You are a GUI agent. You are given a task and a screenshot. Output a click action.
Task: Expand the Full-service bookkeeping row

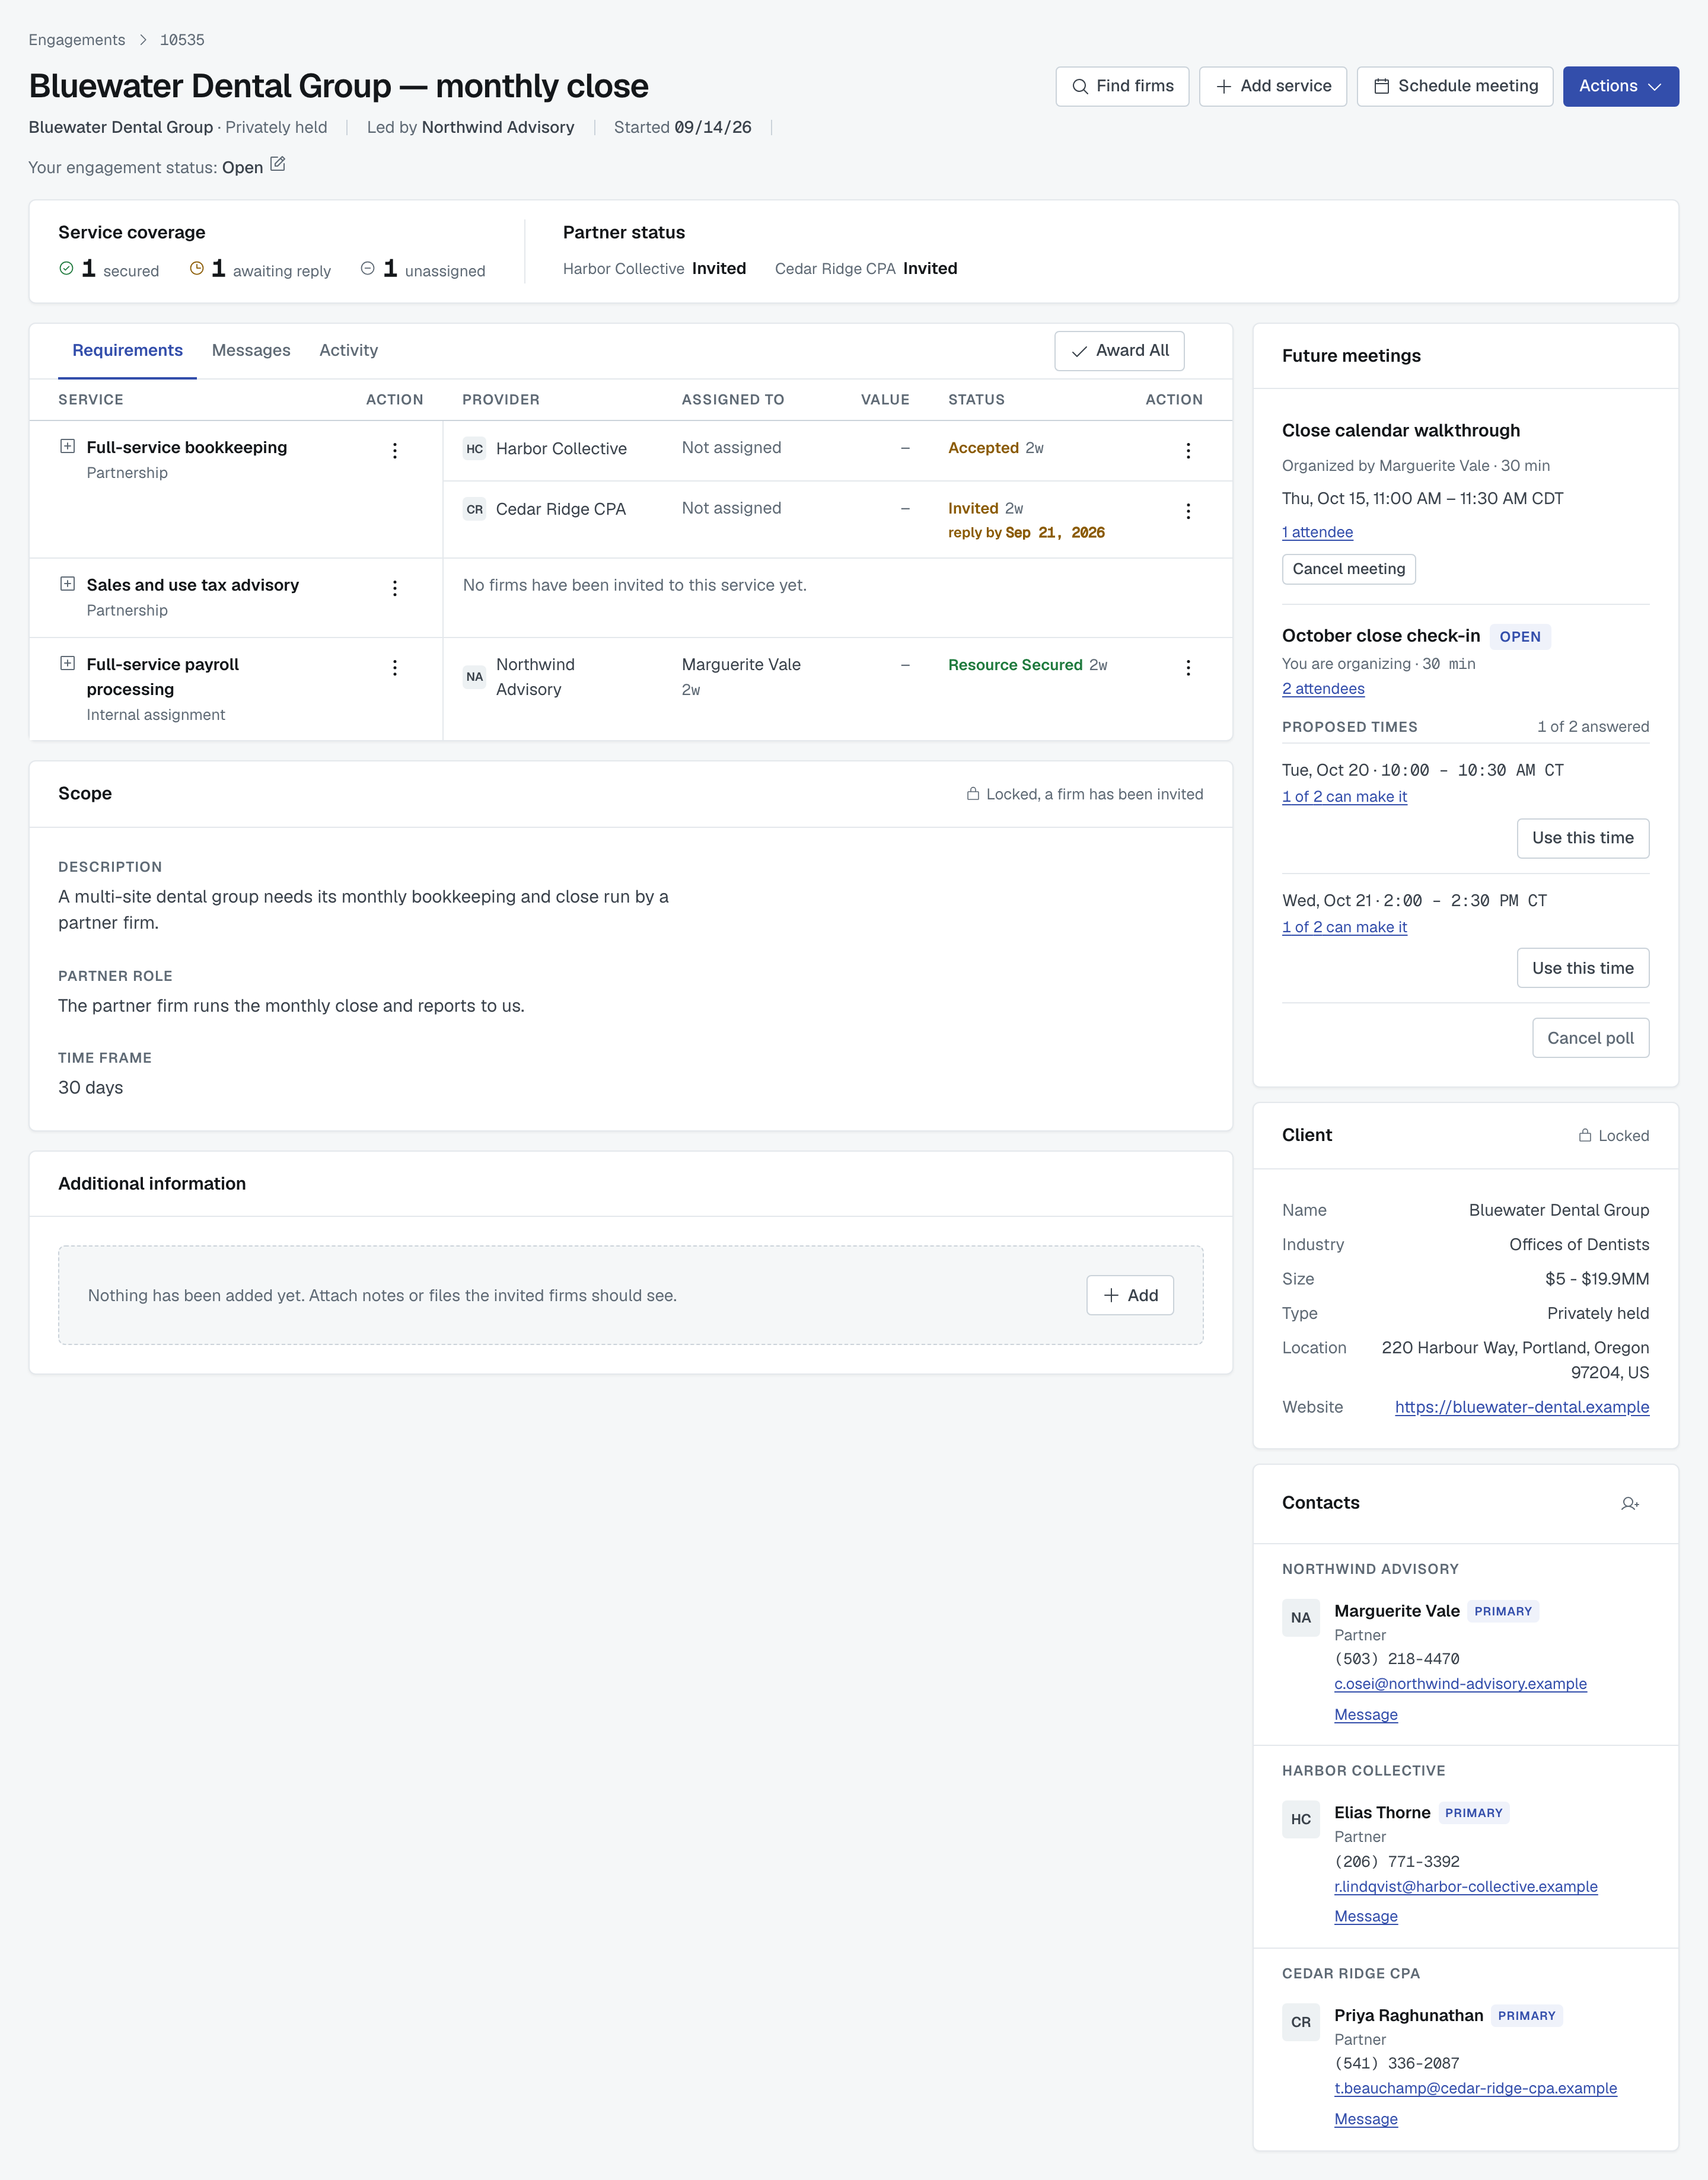point(67,446)
